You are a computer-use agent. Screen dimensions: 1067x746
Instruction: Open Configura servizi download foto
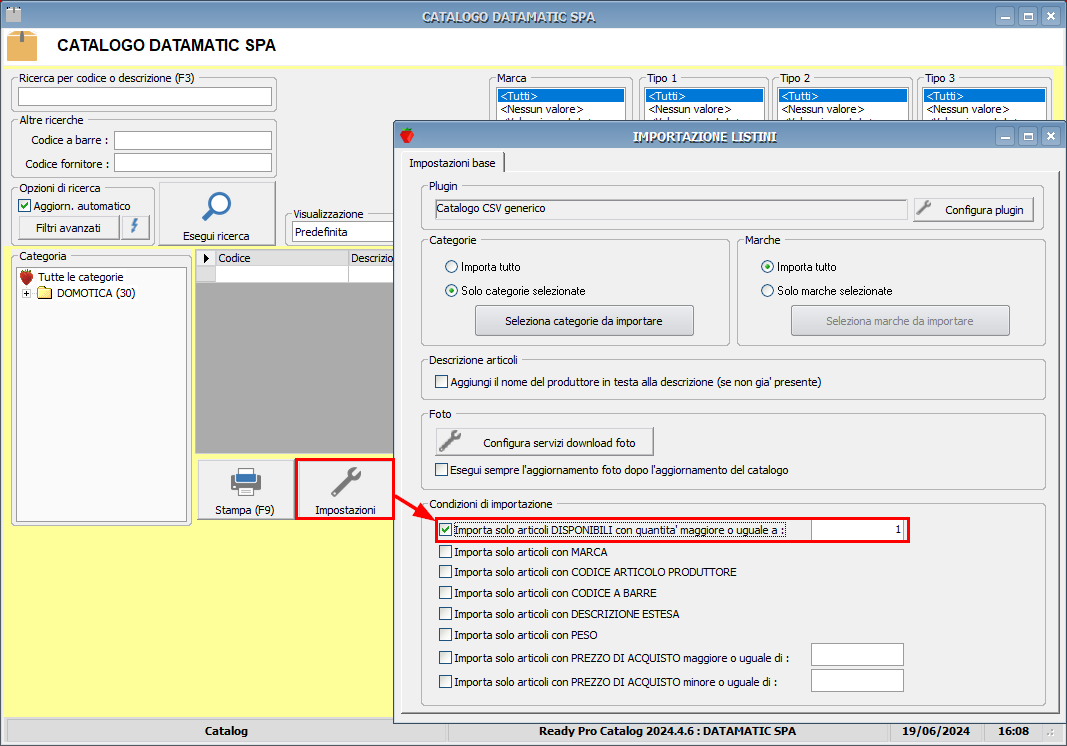(544, 442)
